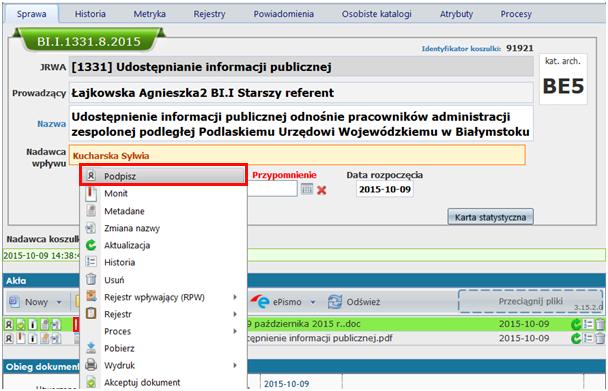Expand the Wydruk submenu arrow
This screenshot has width=608, height=391.
[x=235, y=365]
